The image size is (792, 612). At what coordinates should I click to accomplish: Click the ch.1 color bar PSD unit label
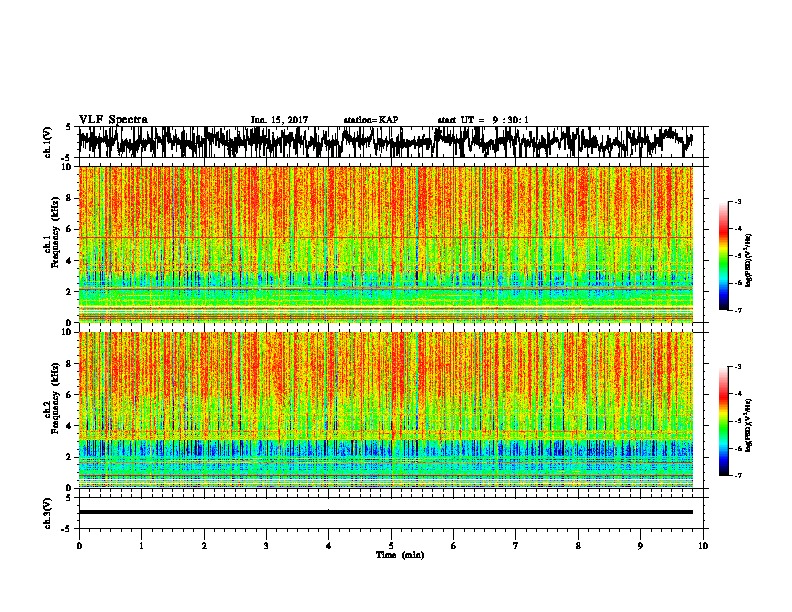pos(749,260)
